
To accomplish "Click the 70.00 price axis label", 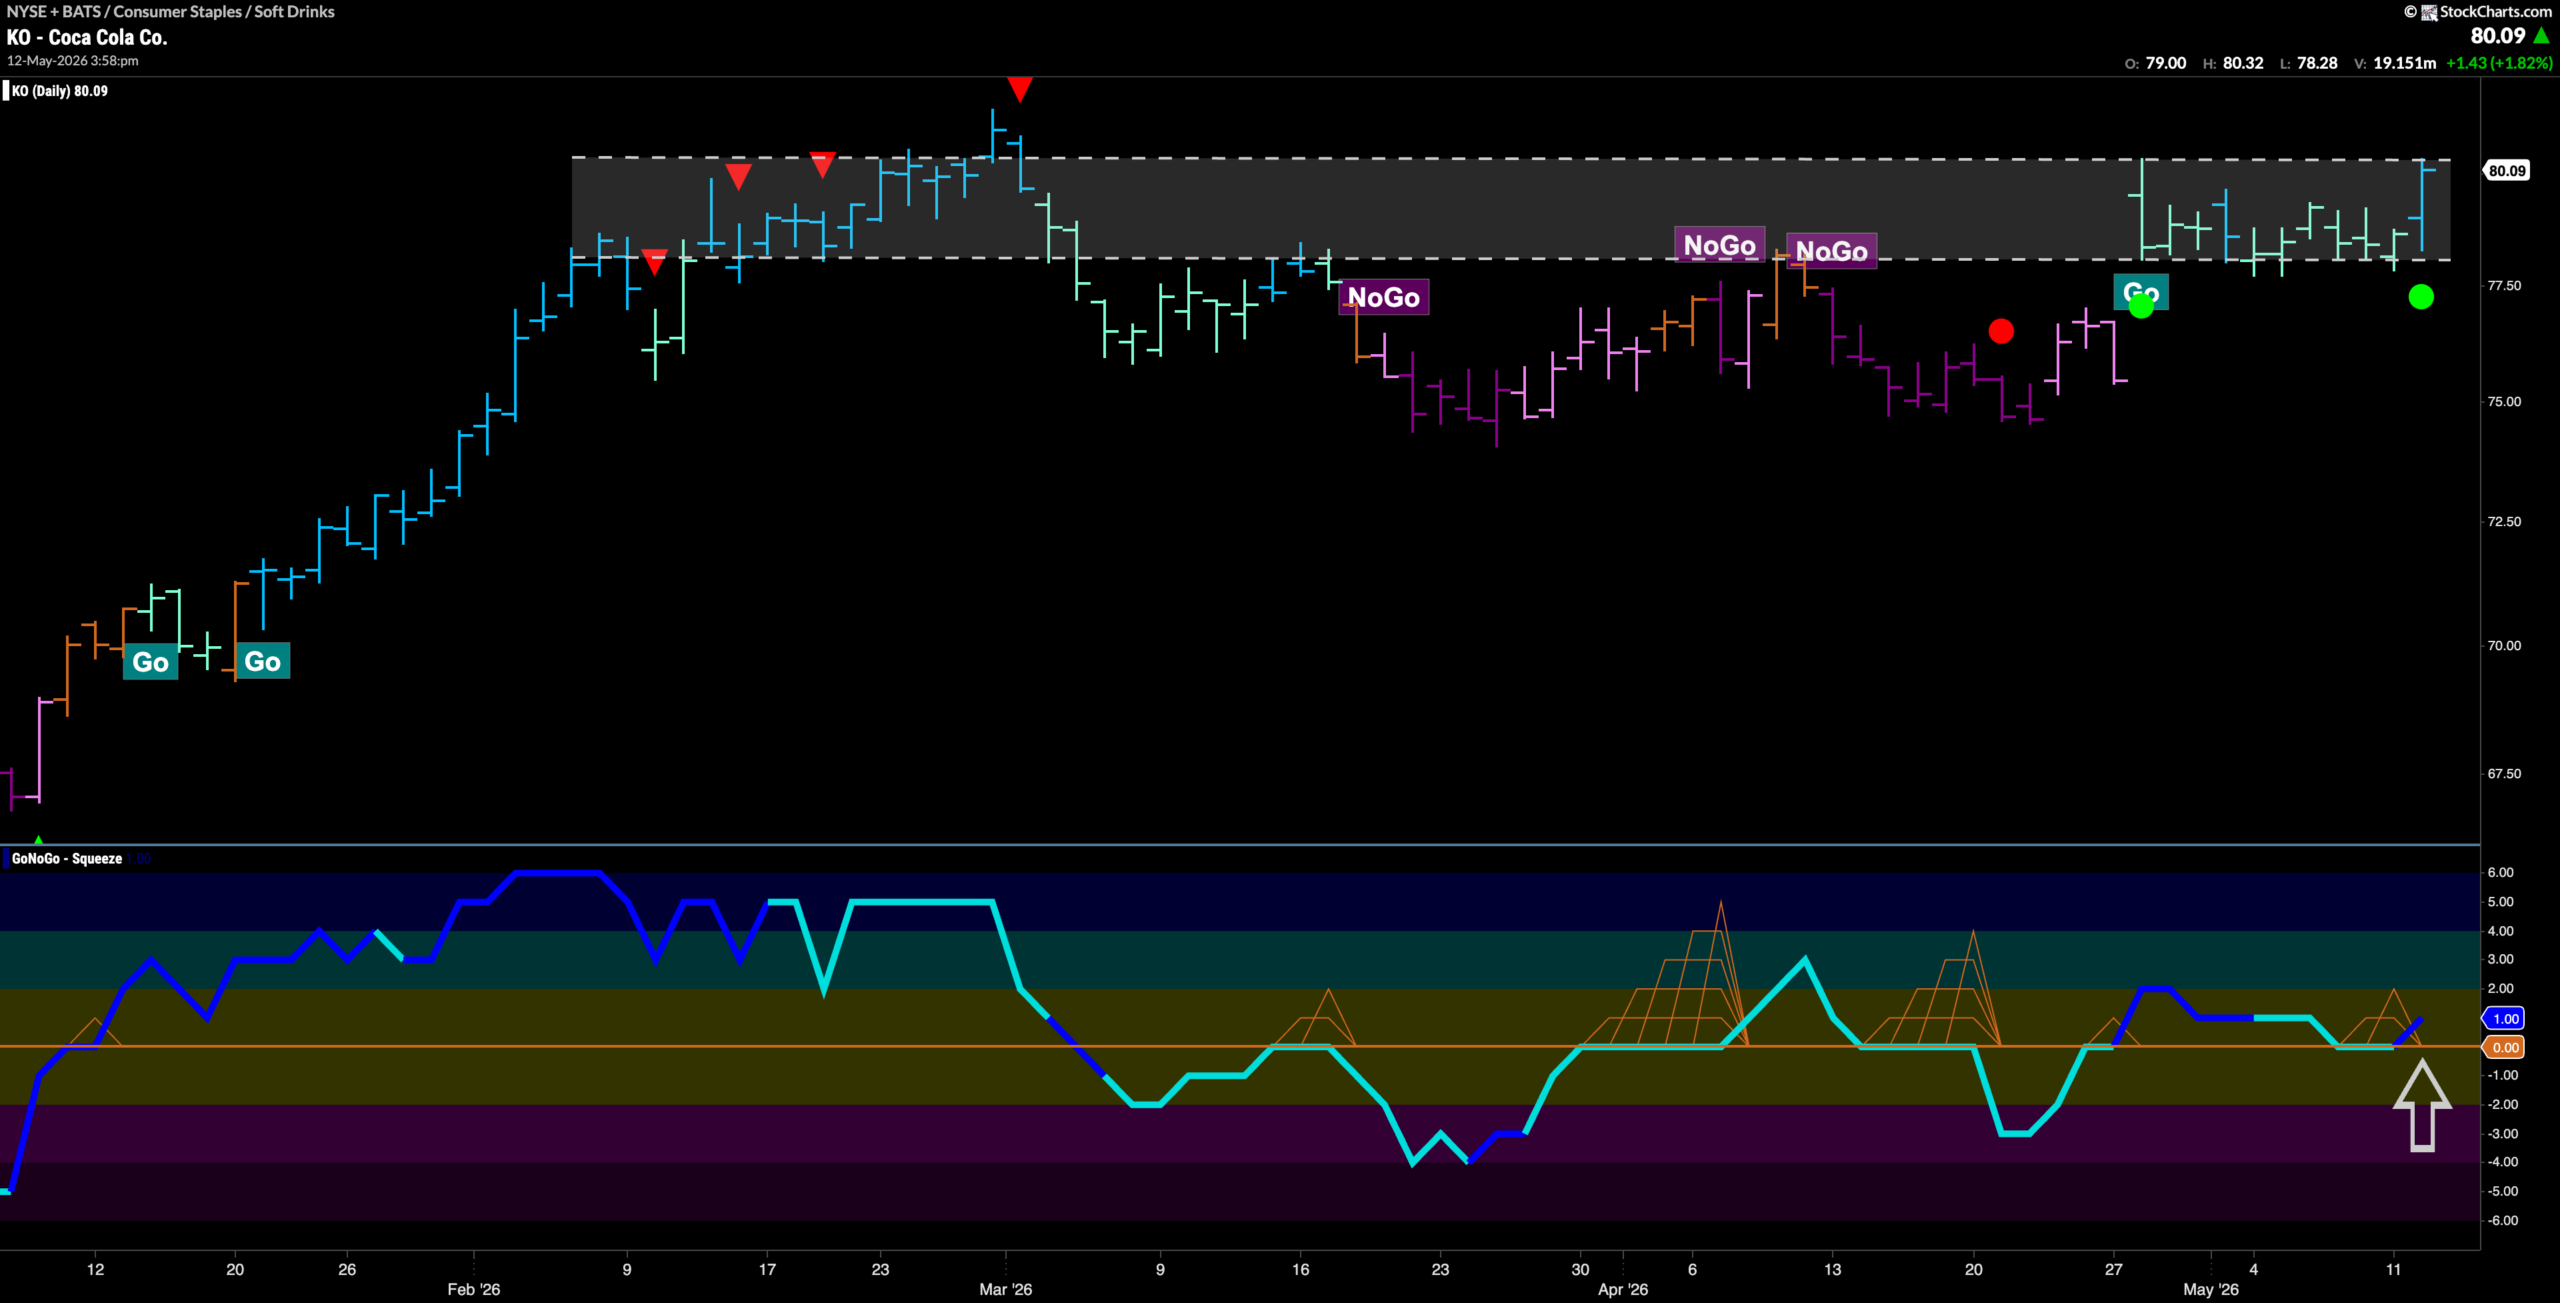I will 2504,646.
